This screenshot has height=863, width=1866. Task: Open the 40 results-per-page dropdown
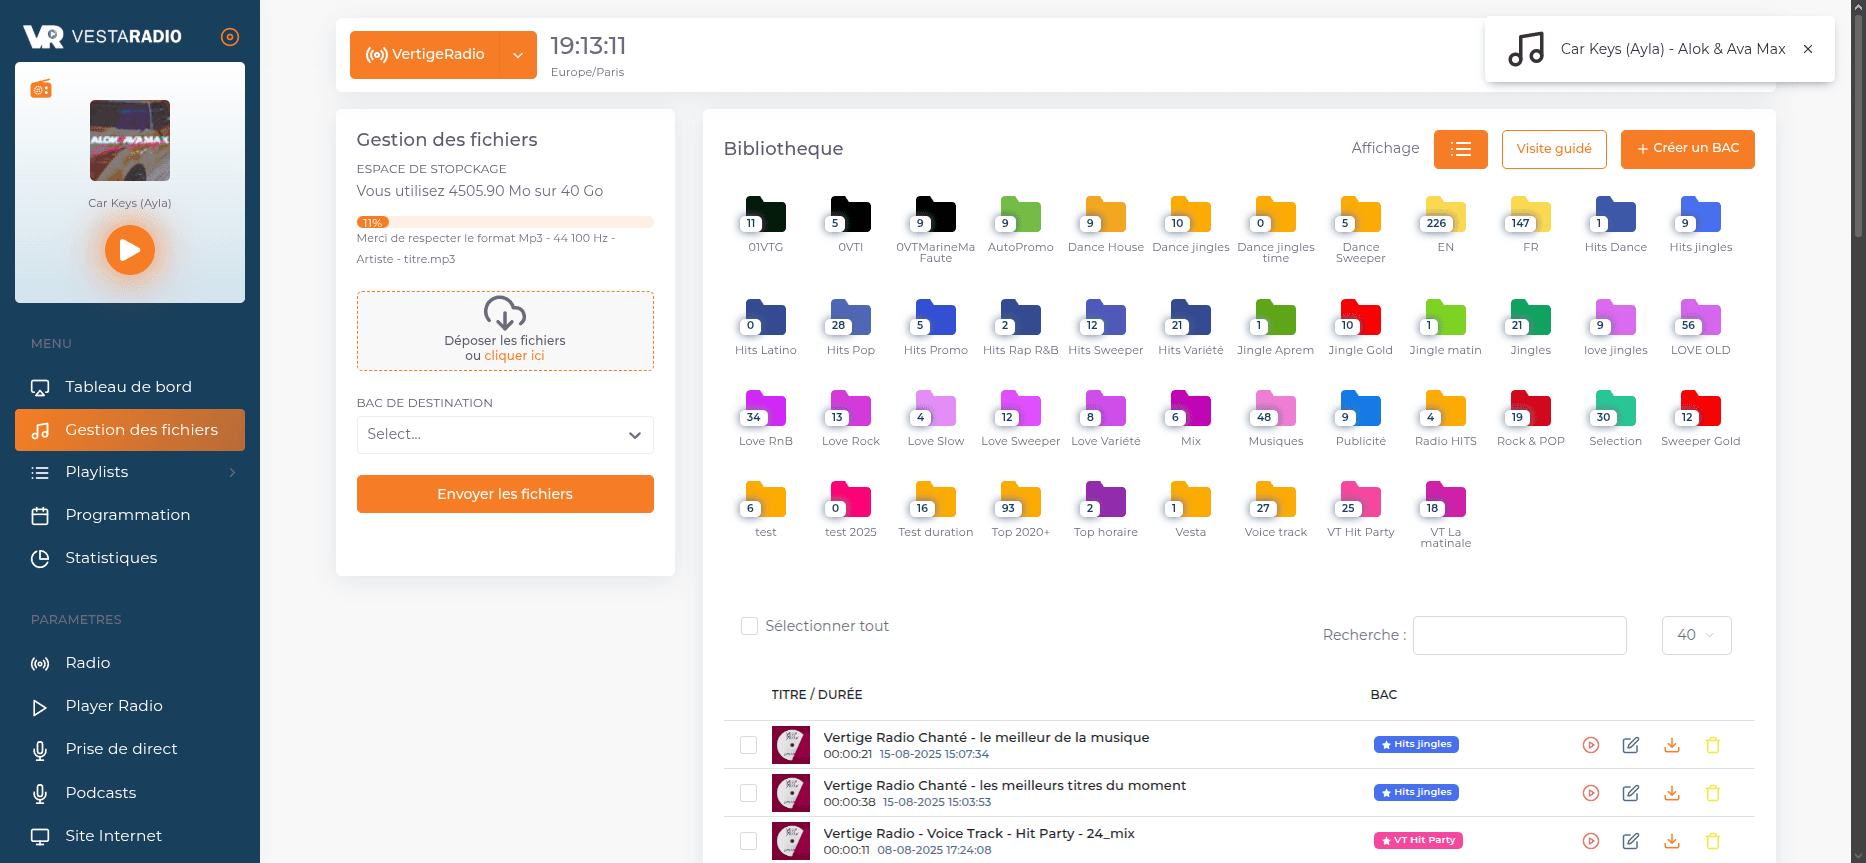1696,635
